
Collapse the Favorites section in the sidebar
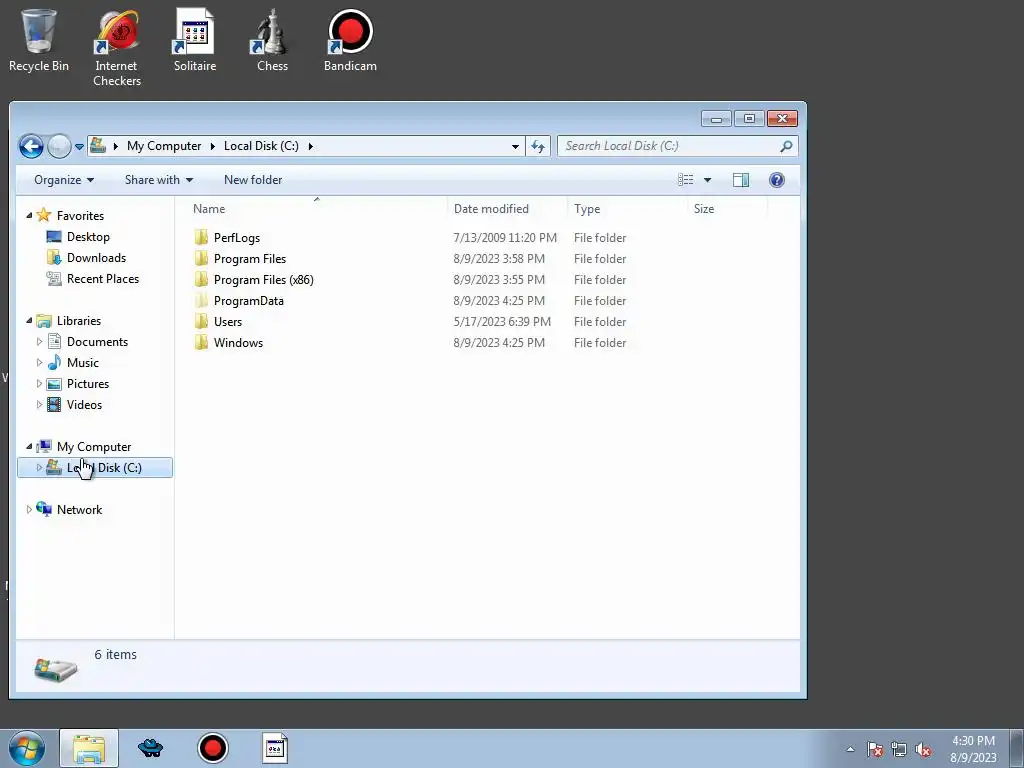29,215
